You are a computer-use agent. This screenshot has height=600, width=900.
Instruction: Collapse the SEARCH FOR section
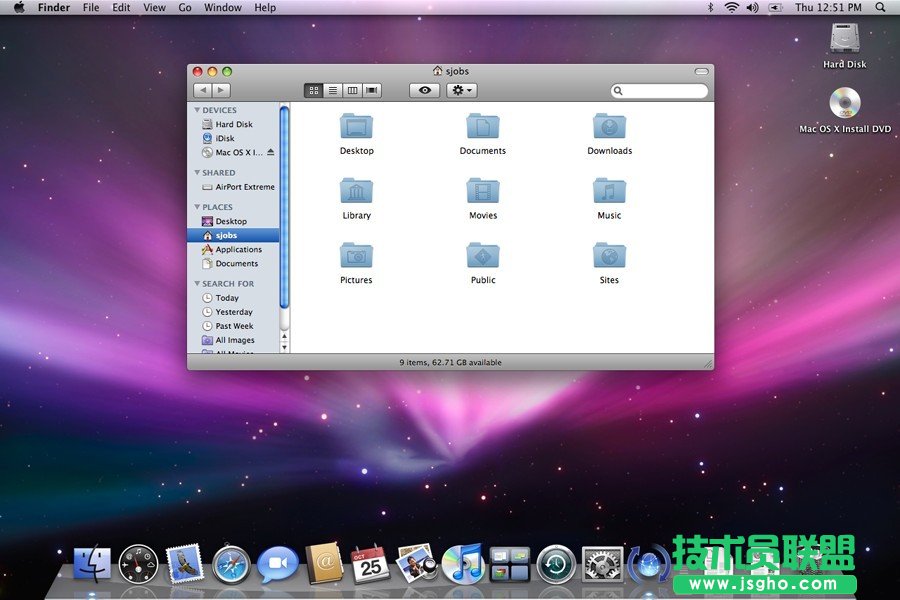pyautogui.click(x=198, y=283)
